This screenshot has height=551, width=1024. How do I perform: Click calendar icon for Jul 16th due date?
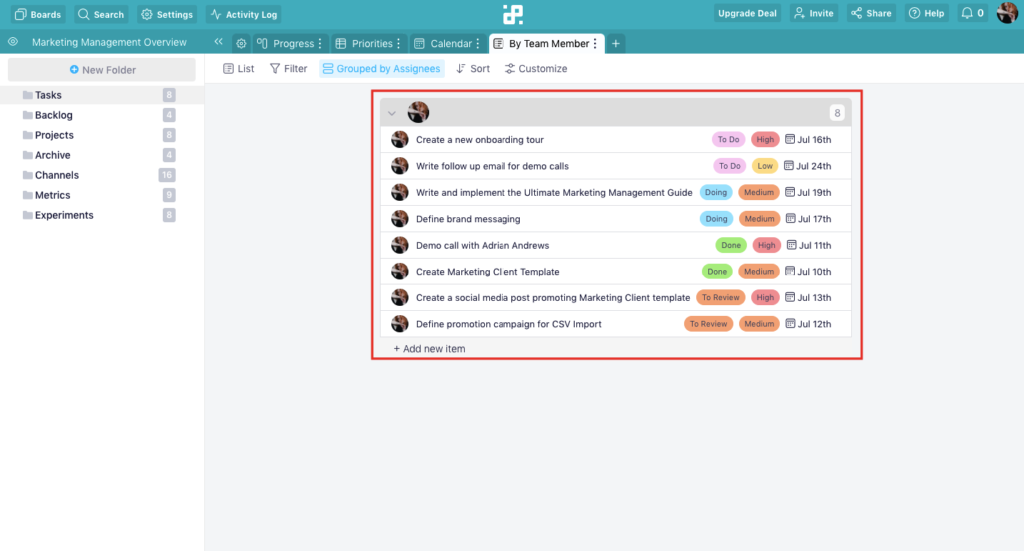790,140
